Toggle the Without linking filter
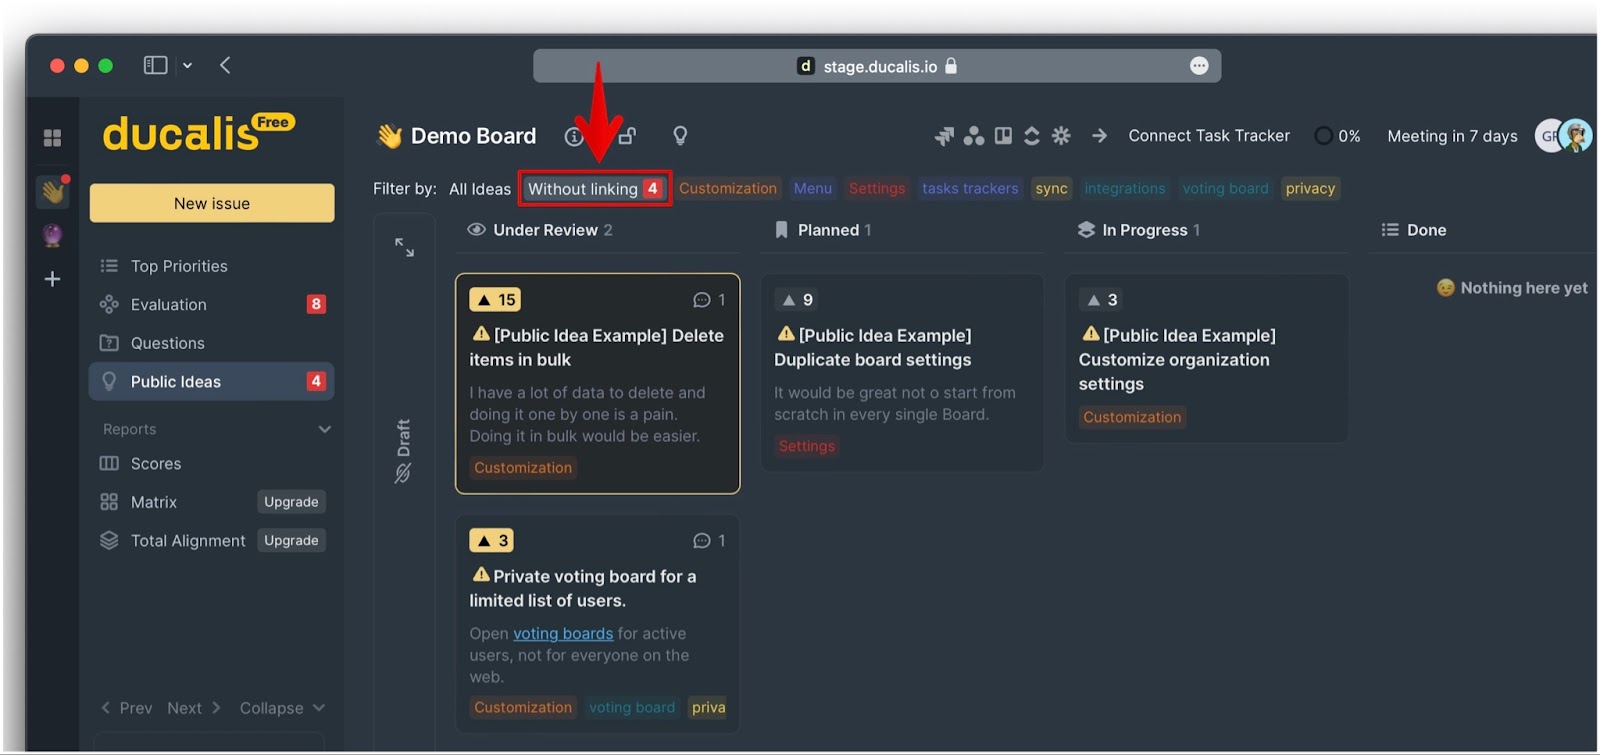This screenshot has width=1600, height=755. click(x=595, y=189)
